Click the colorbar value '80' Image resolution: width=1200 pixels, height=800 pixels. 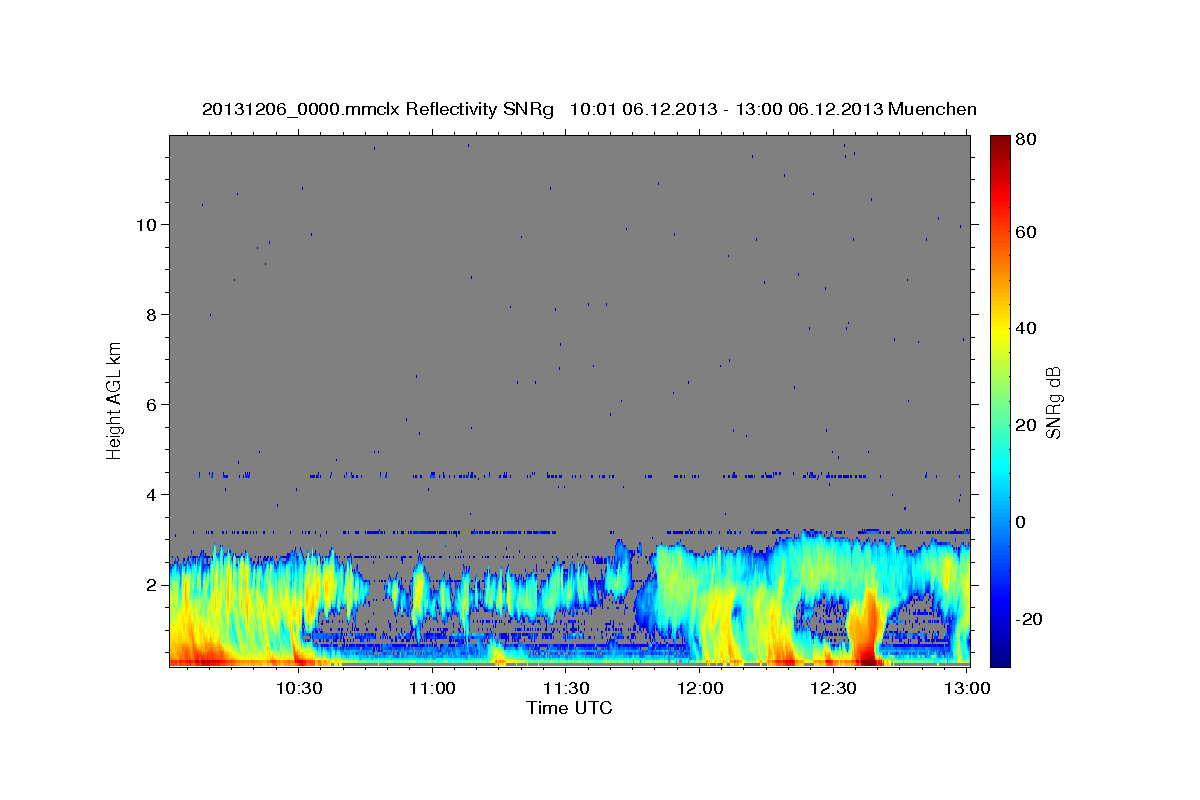(1028, 140)
